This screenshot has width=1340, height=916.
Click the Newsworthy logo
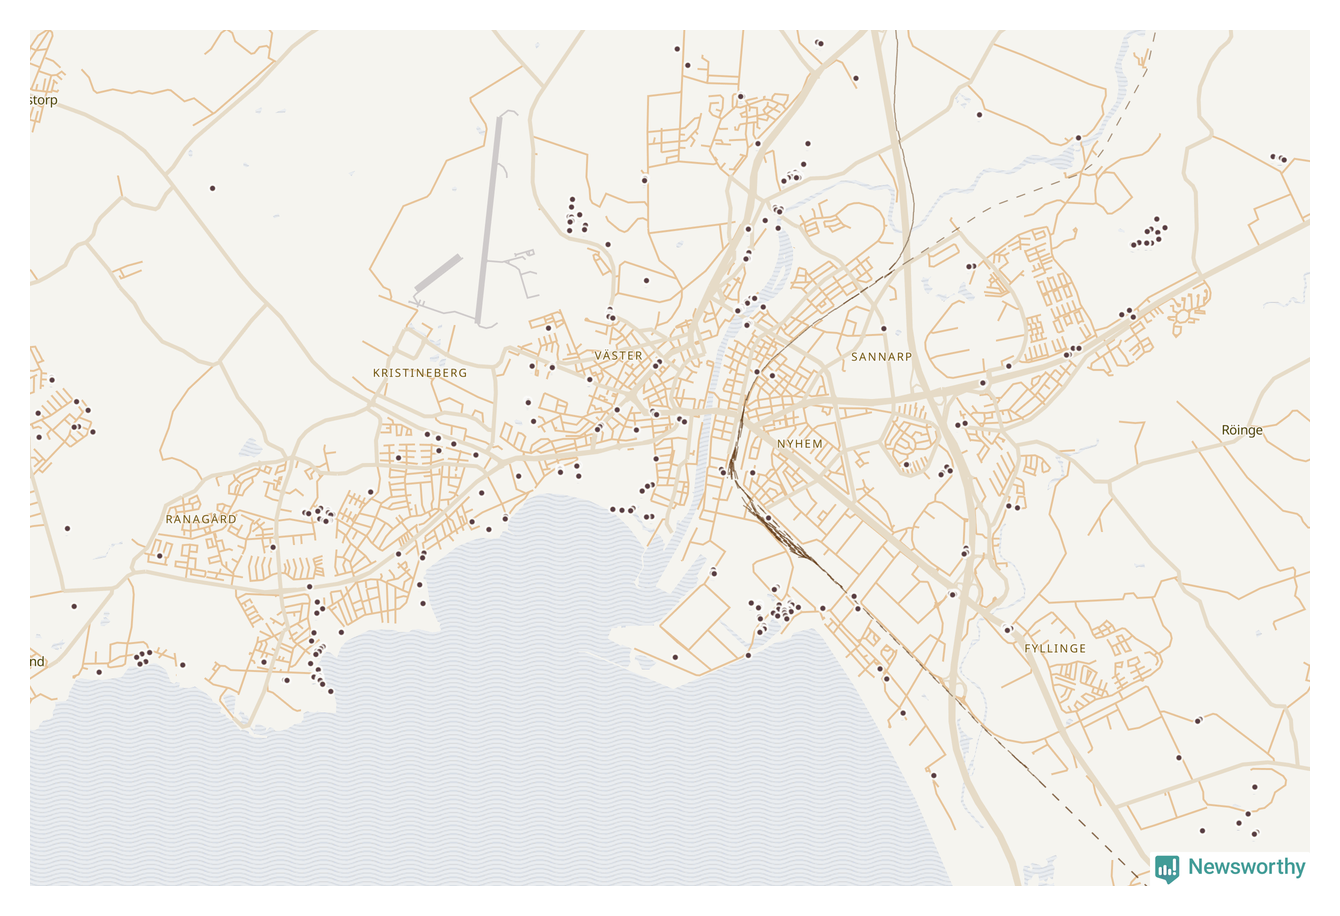[x=1230, y=867]
